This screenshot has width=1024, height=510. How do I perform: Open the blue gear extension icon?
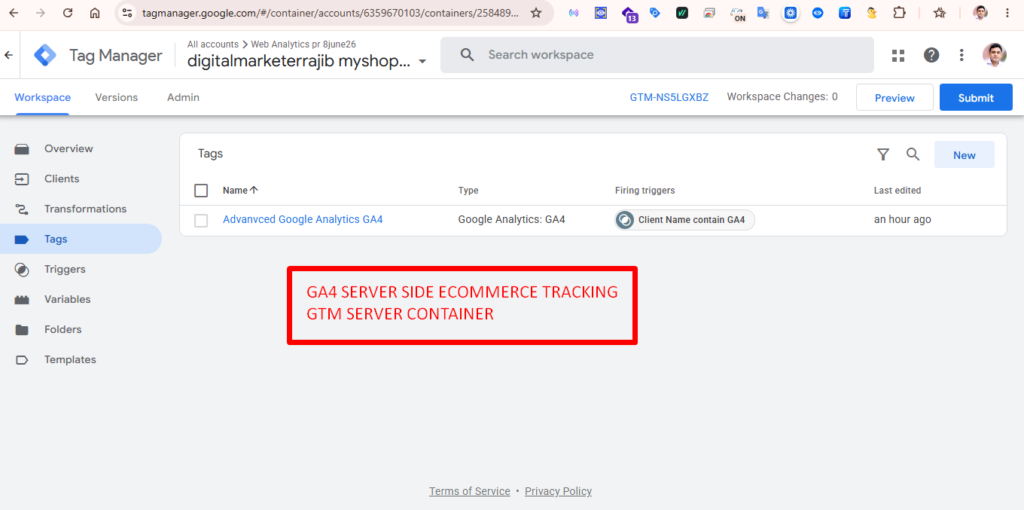pos(791,12)
